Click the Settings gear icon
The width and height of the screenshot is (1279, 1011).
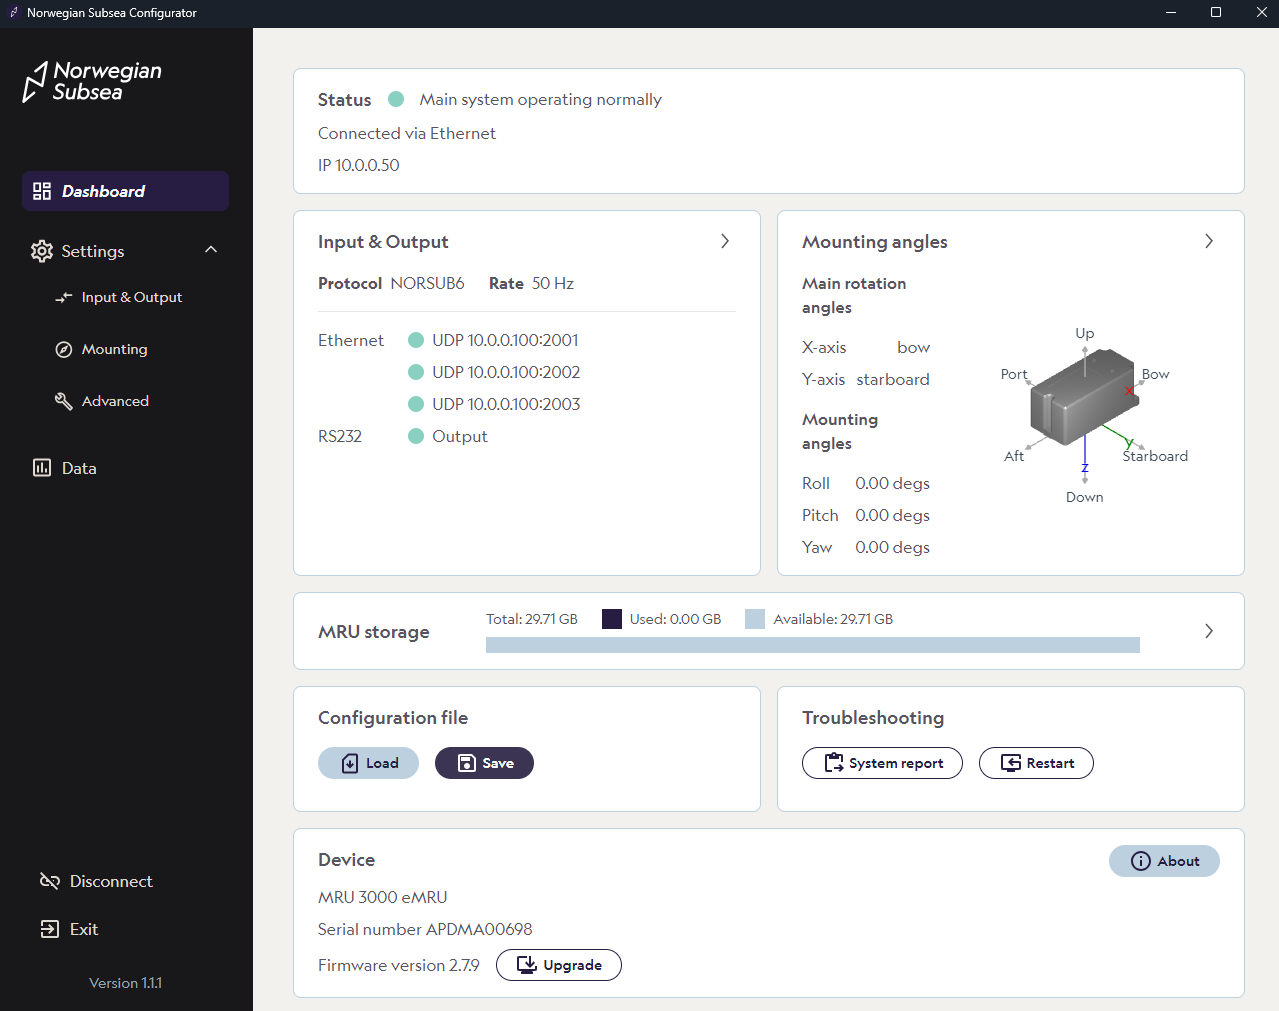(42, 251)
